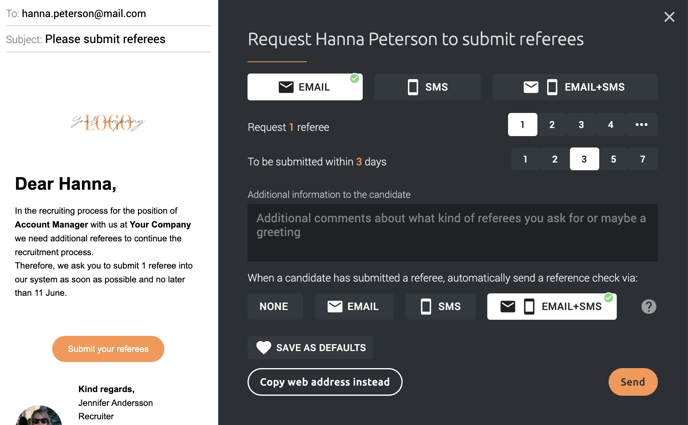The height and width of the screenshot is (425, 688).
Task: Click the recruiter profile photo
Action: tap(39, 415)
